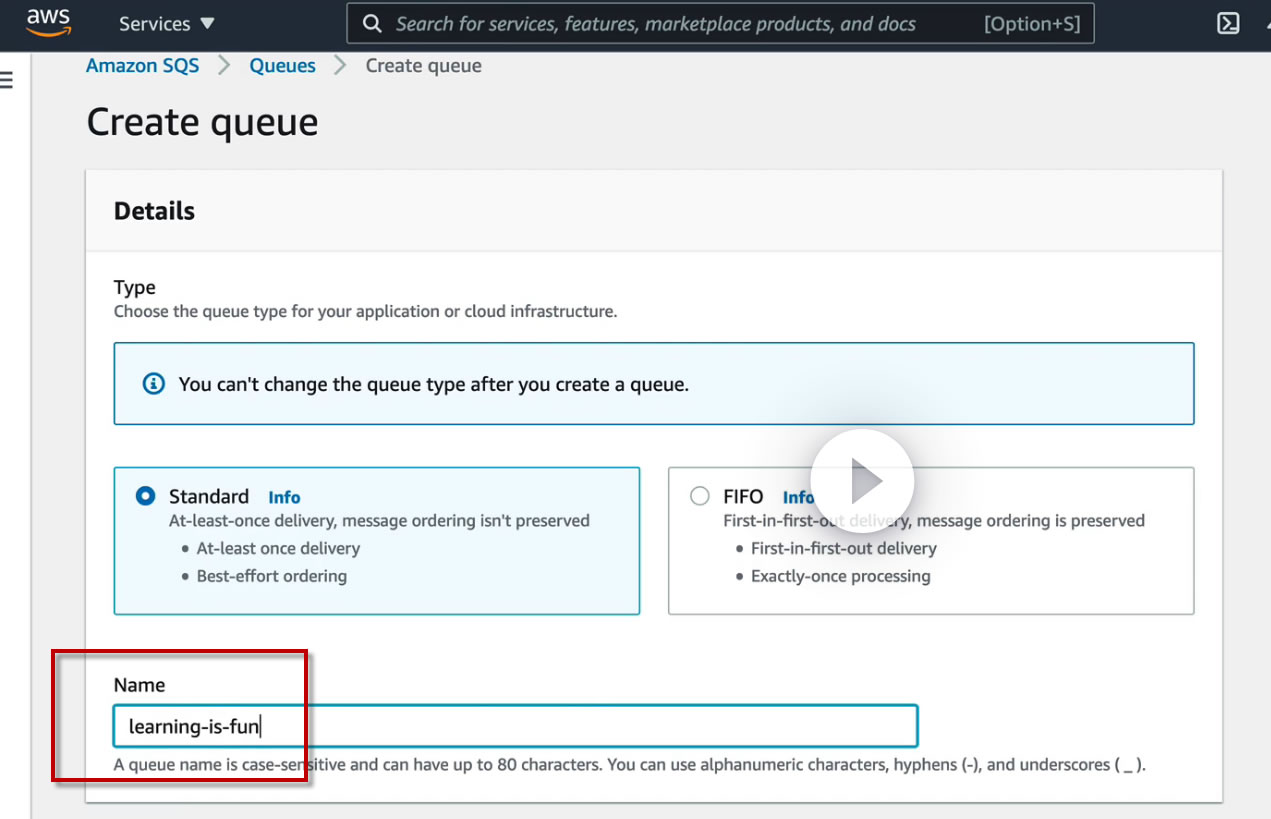Click the 'First-in-first-out delivery' bullet text

tap(844, 548)
